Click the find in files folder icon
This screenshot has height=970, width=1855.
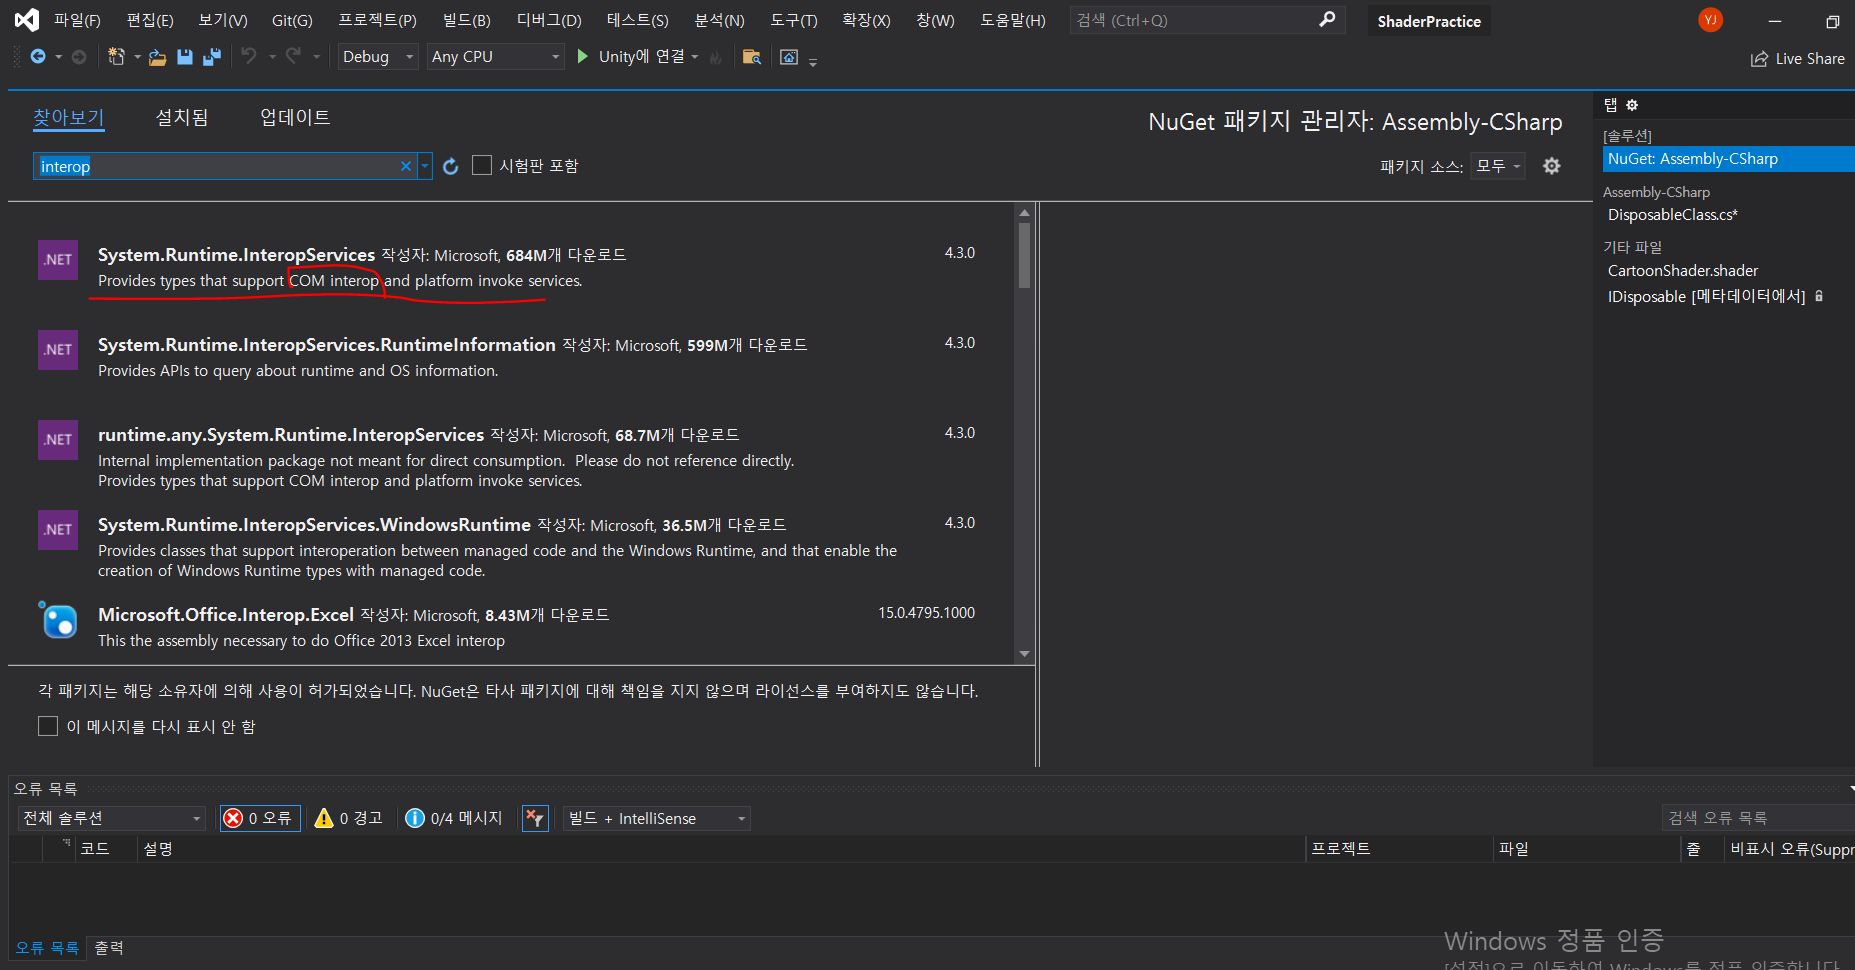coord(752,57)
